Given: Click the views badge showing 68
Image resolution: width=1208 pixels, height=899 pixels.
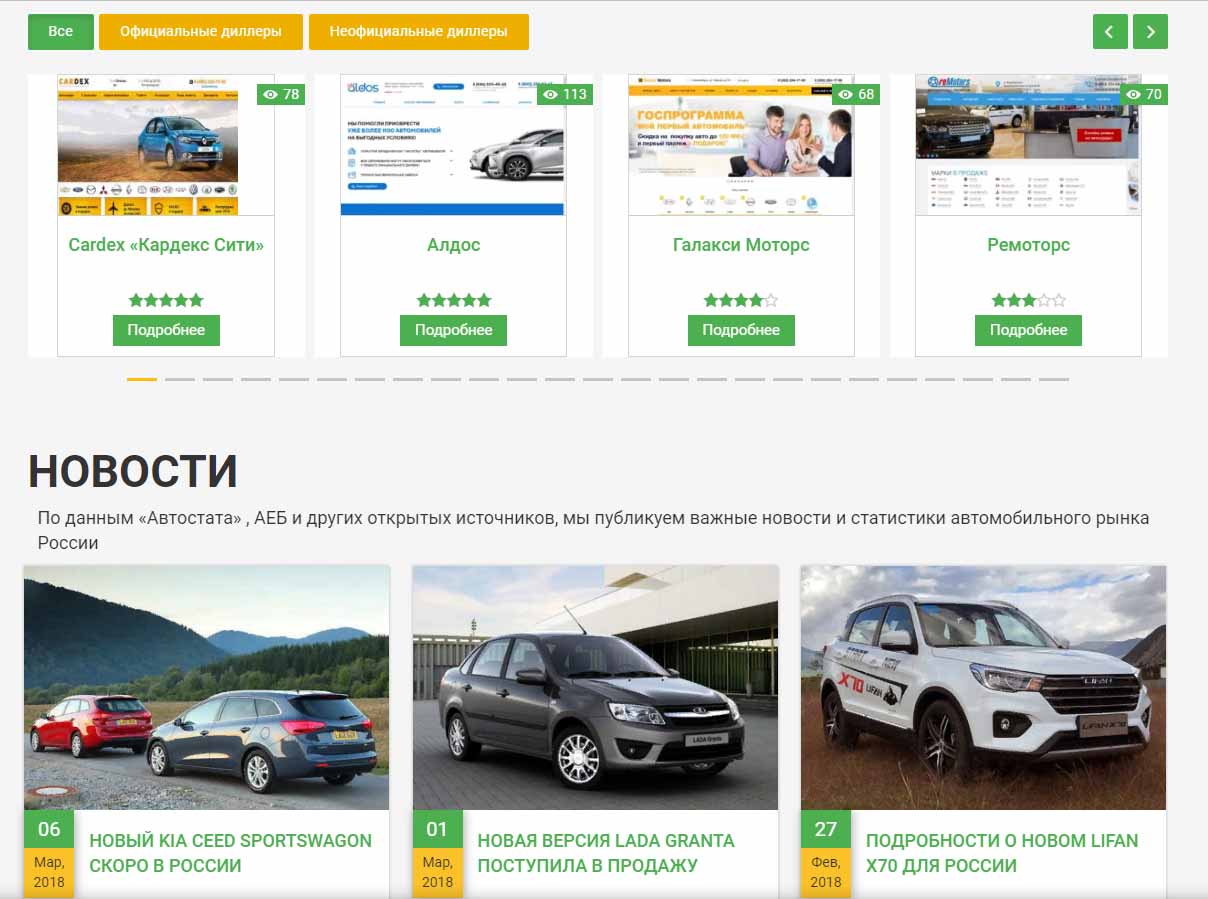Looking at the screenshot, I should pyautogui.click(x=856, y=94).
